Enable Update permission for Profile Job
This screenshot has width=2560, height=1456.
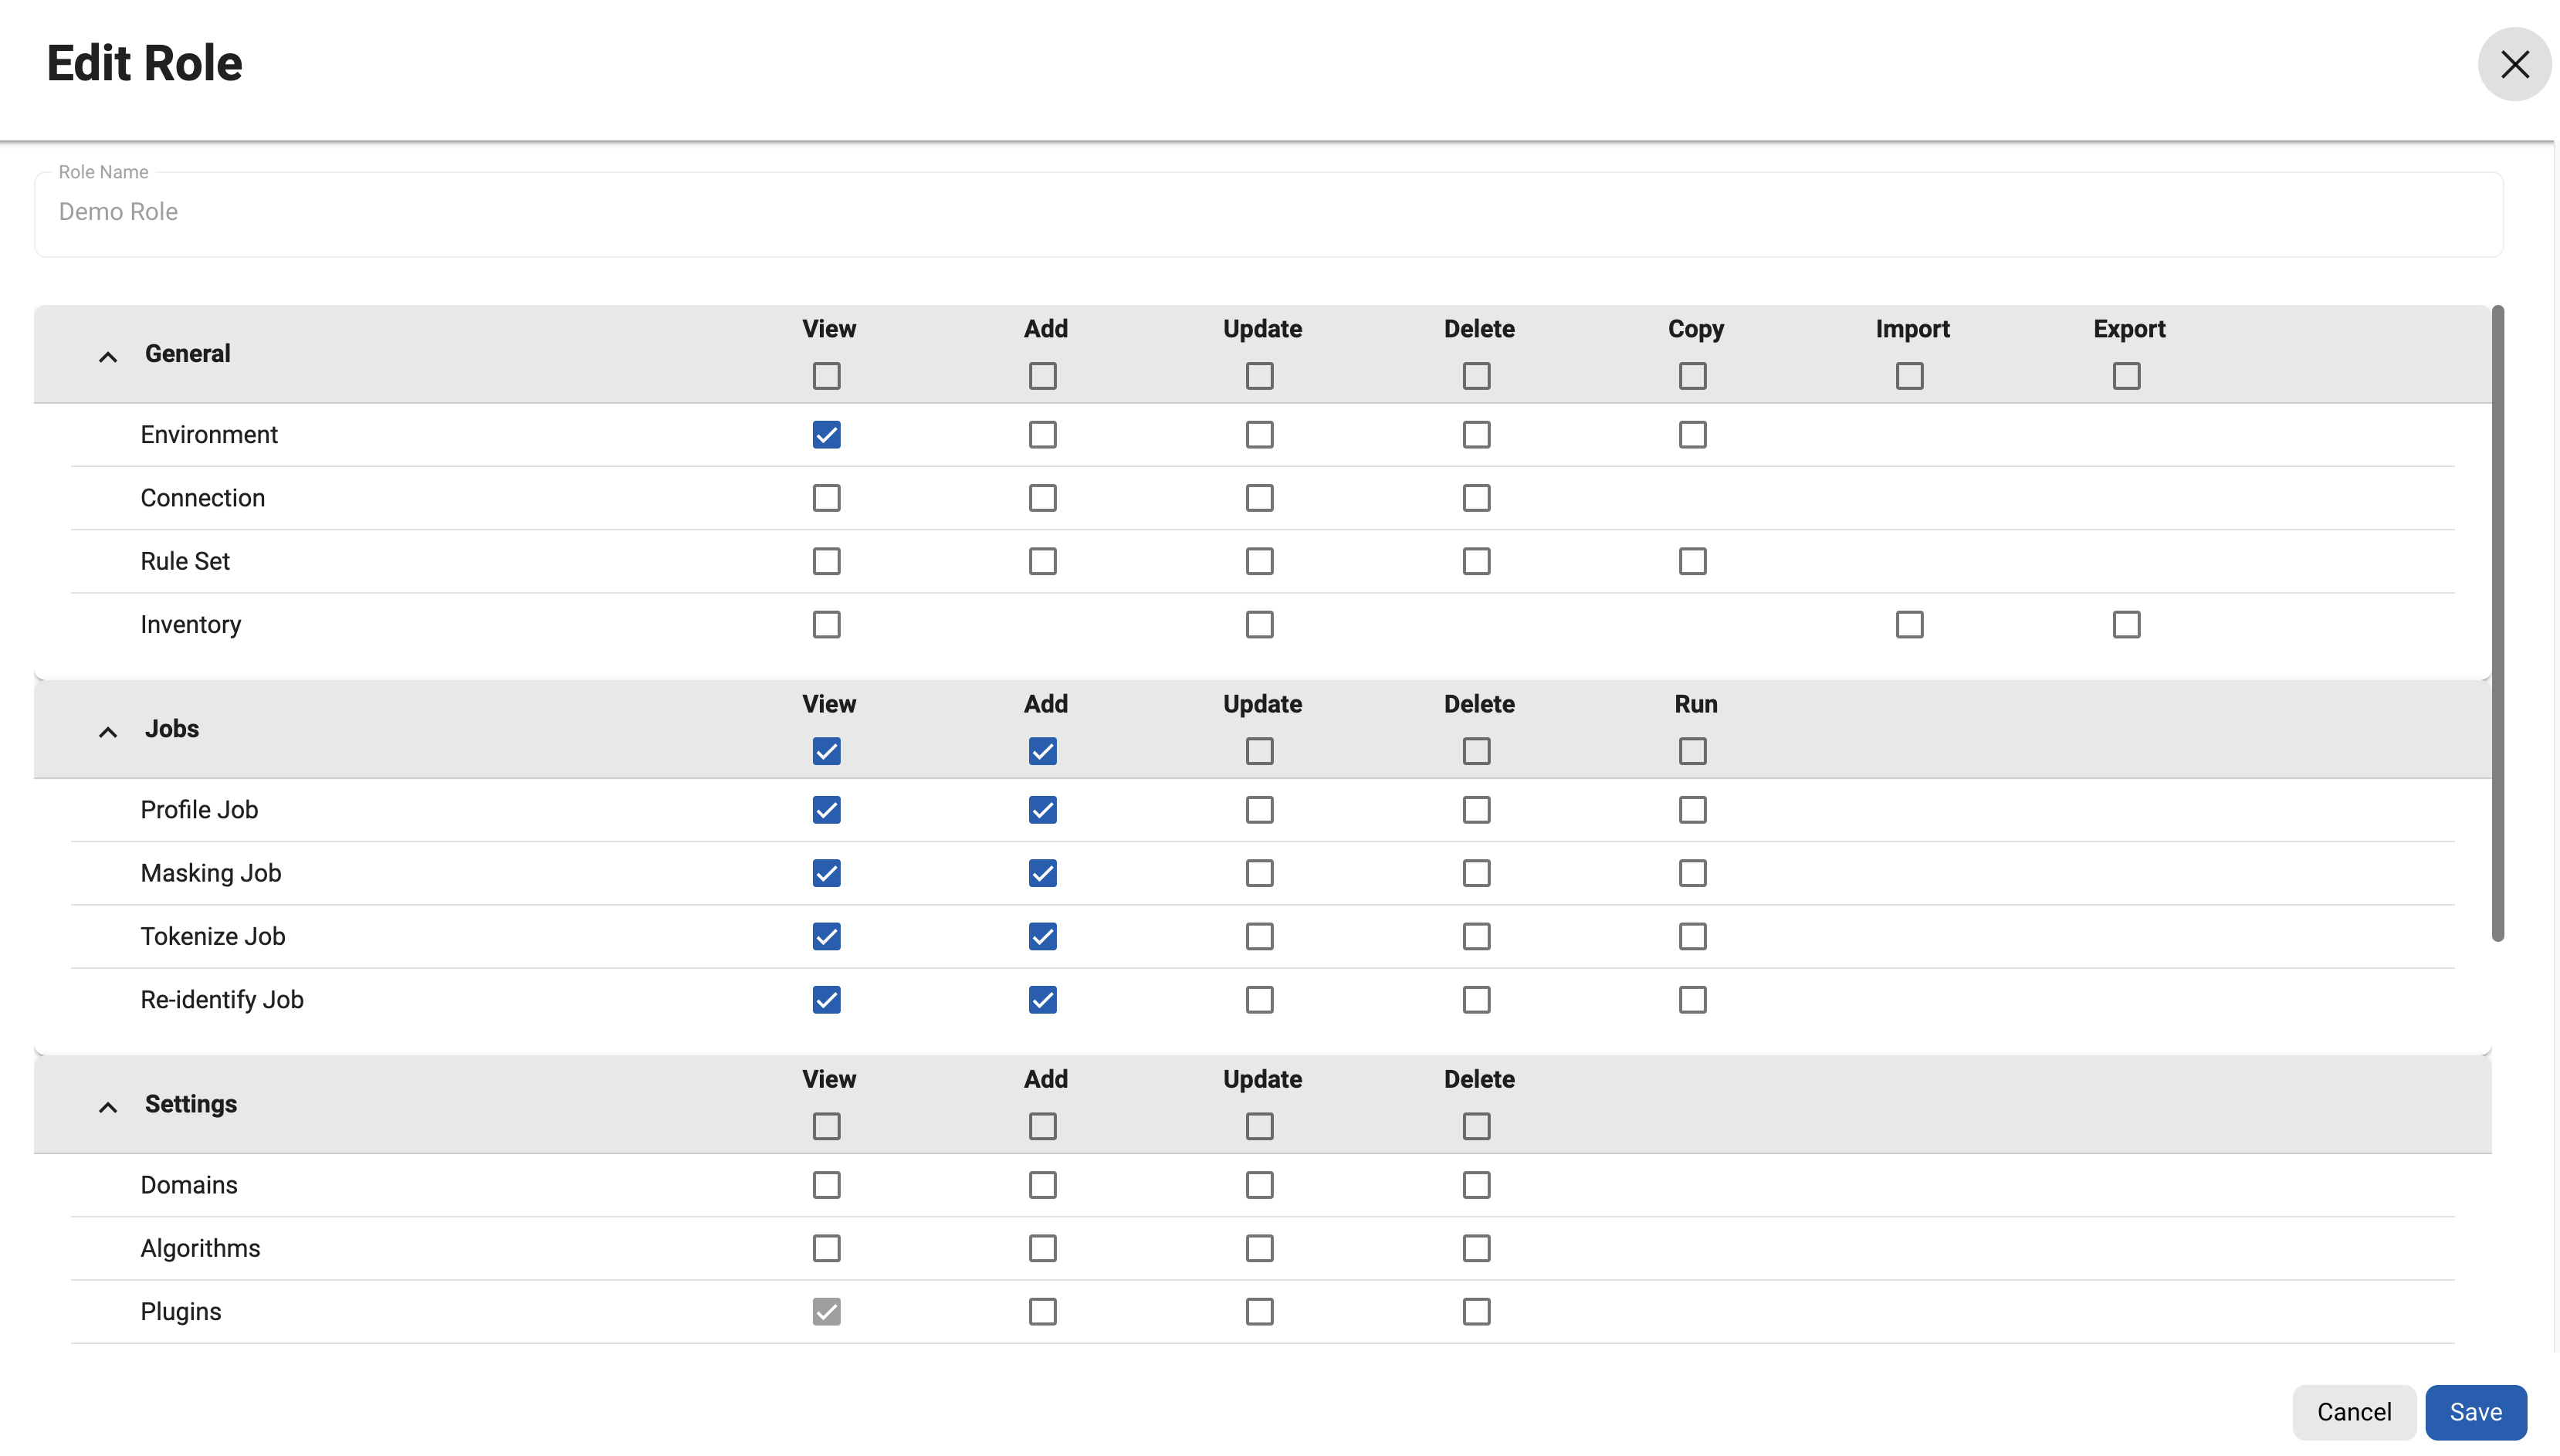pos(1259,810)
